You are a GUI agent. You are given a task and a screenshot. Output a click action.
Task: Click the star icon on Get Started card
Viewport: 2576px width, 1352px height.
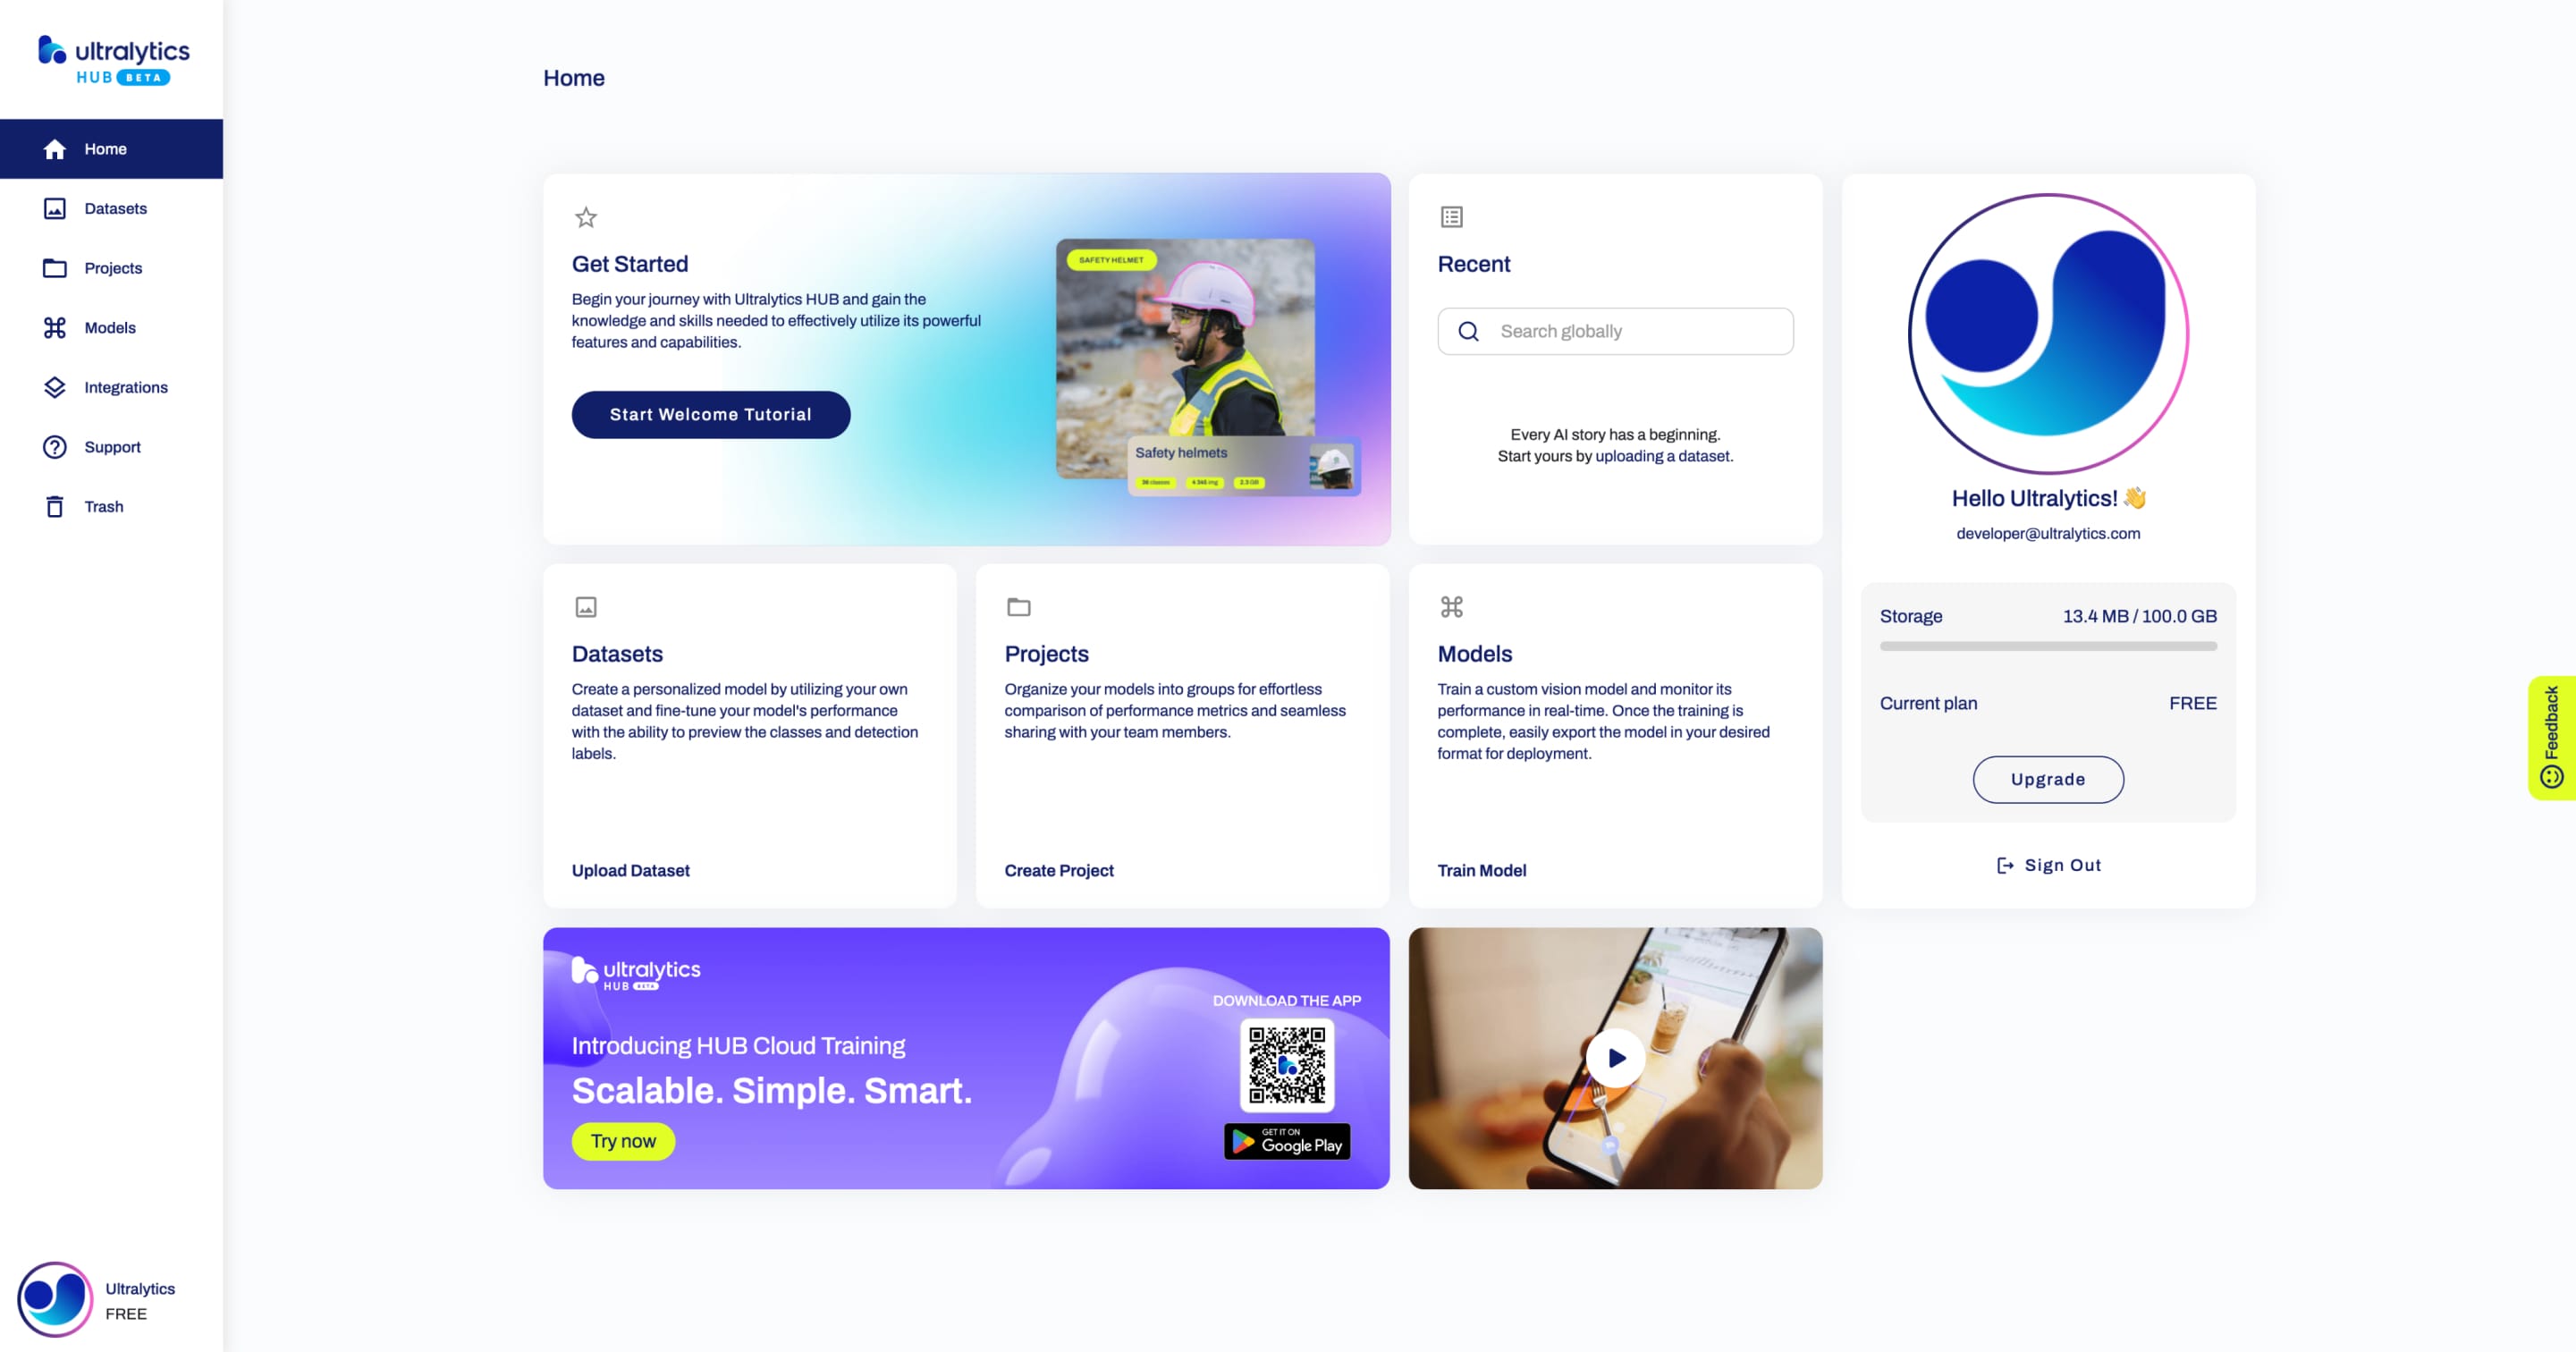pyautogui.click(x=586, y=216)
